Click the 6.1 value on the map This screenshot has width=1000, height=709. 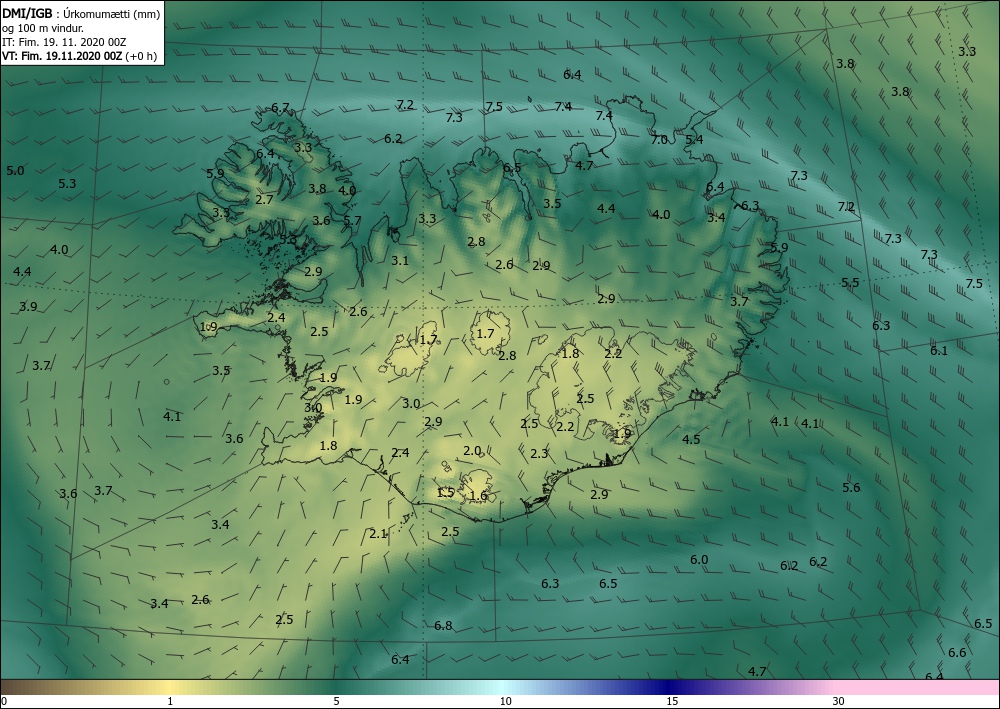click(x=939, y=350)
